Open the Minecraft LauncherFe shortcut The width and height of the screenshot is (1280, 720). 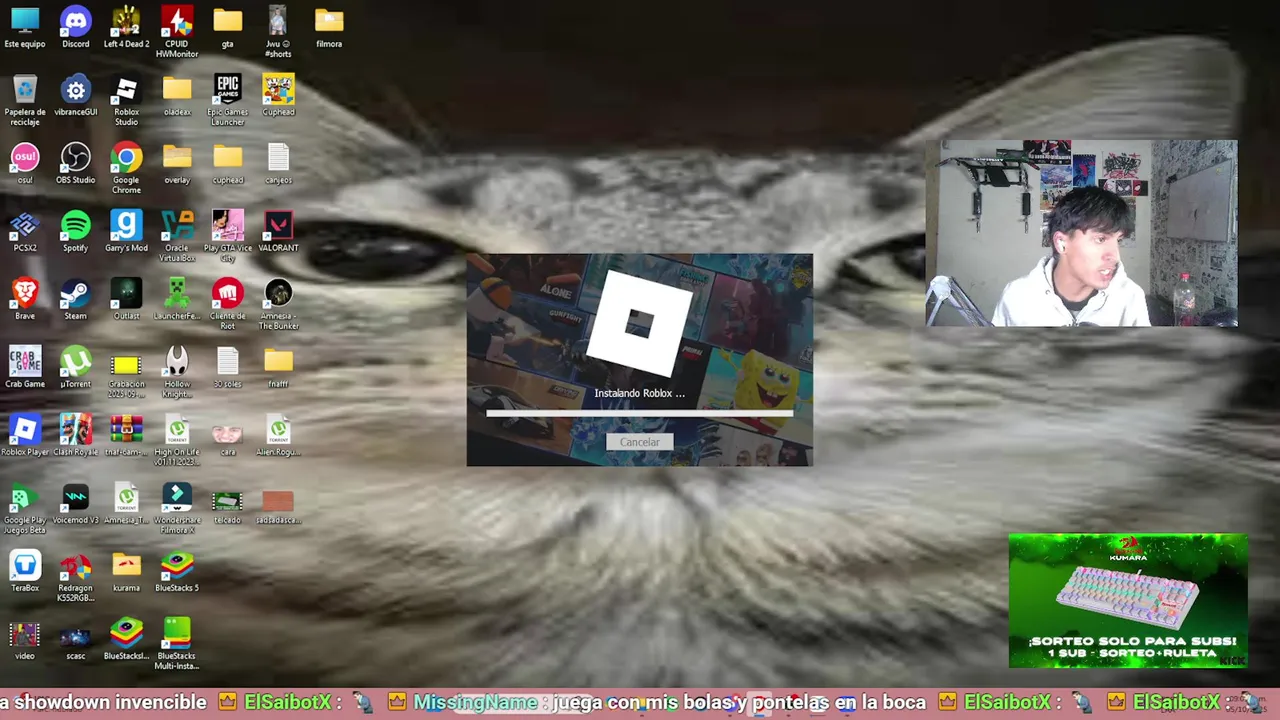tap(177, 300)
